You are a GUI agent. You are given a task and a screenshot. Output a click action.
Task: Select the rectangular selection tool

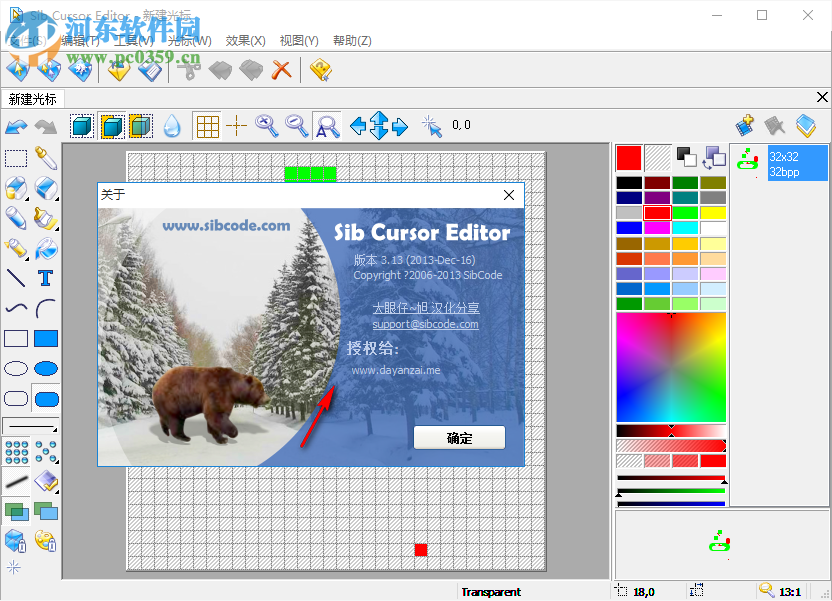[x=15, y=157]
